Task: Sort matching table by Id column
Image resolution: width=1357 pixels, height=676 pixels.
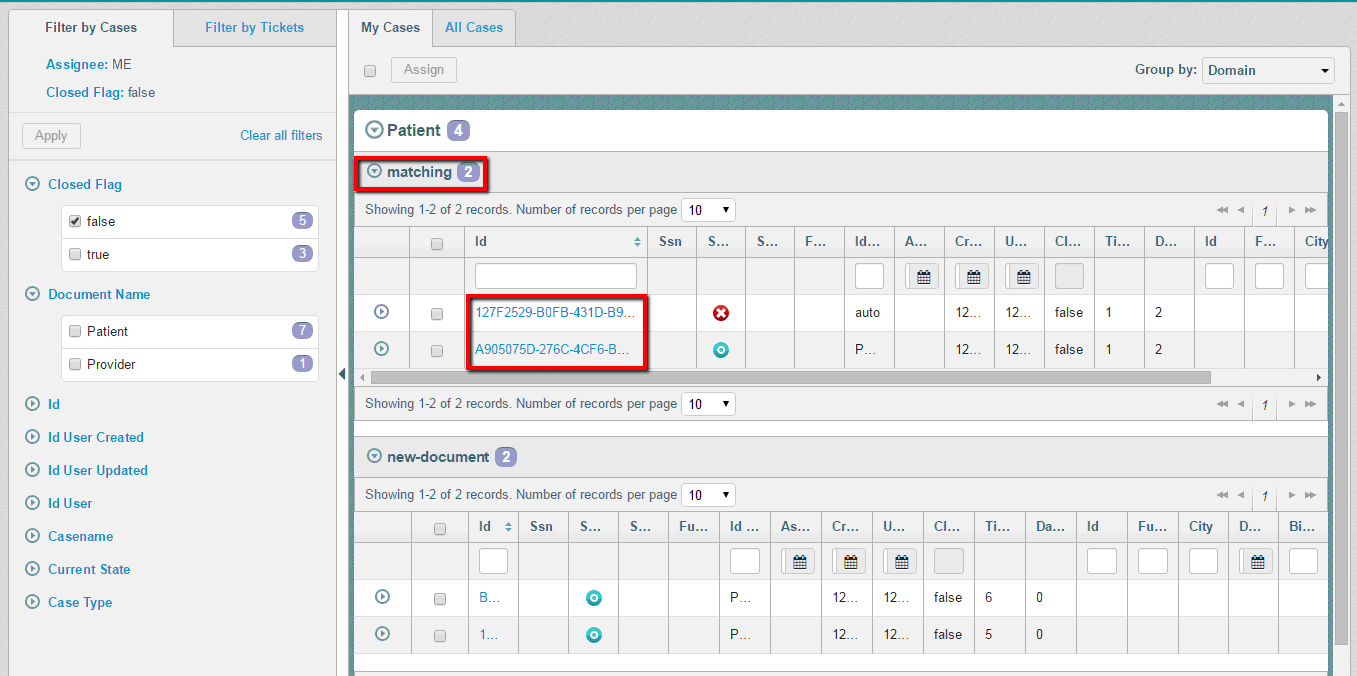Action: (x=637, y=242)
